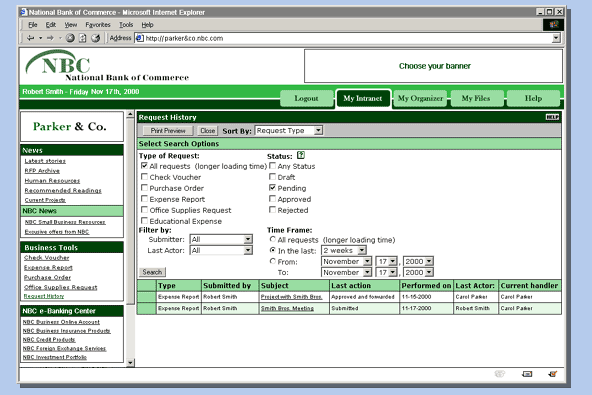Switch to the My Files tab
The height and width of the screenshot is (395, 592).
(x=476, y=98)
